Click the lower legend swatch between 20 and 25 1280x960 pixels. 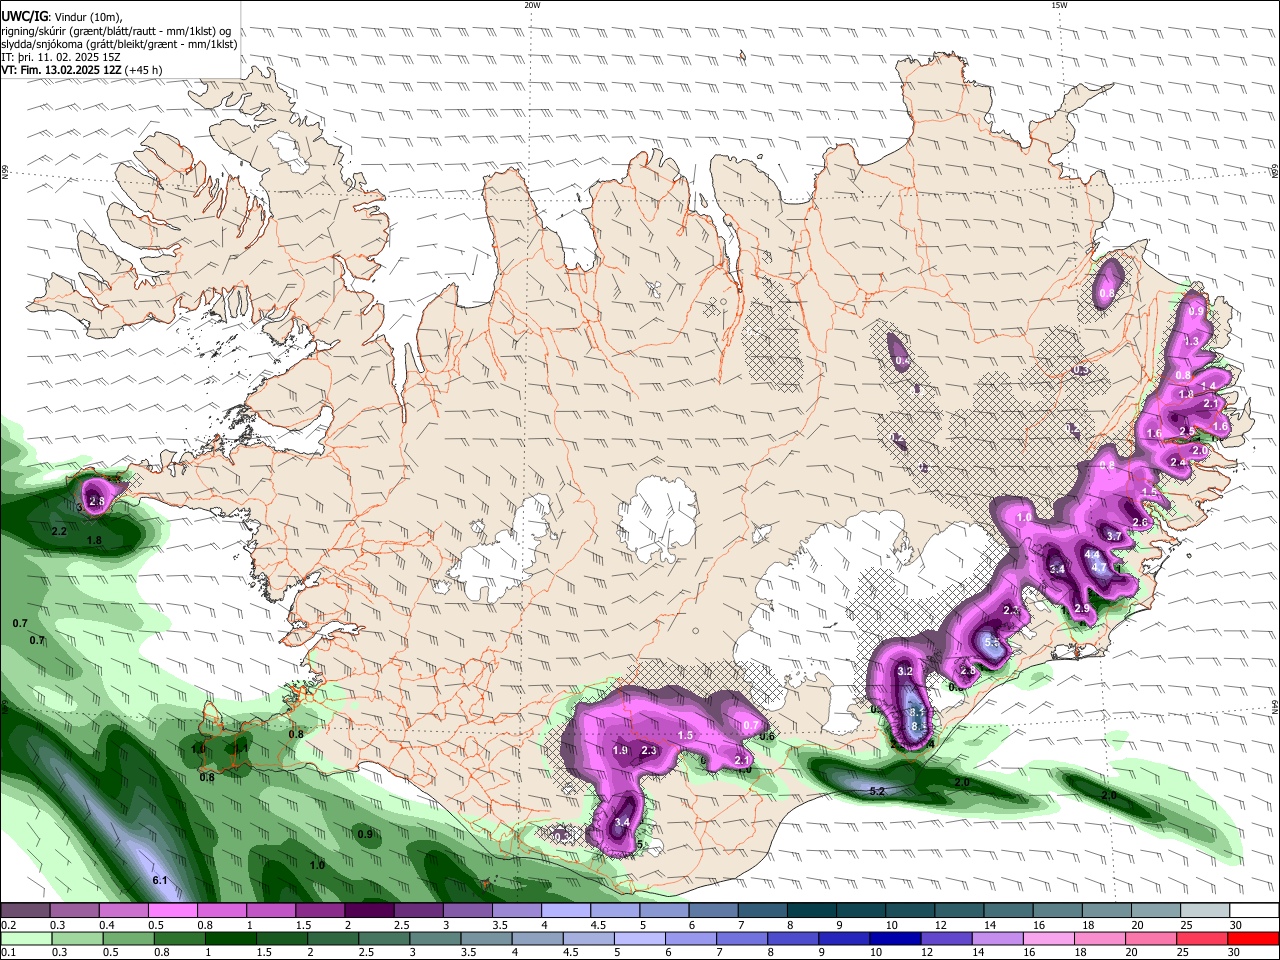[x=1151, y=938]
